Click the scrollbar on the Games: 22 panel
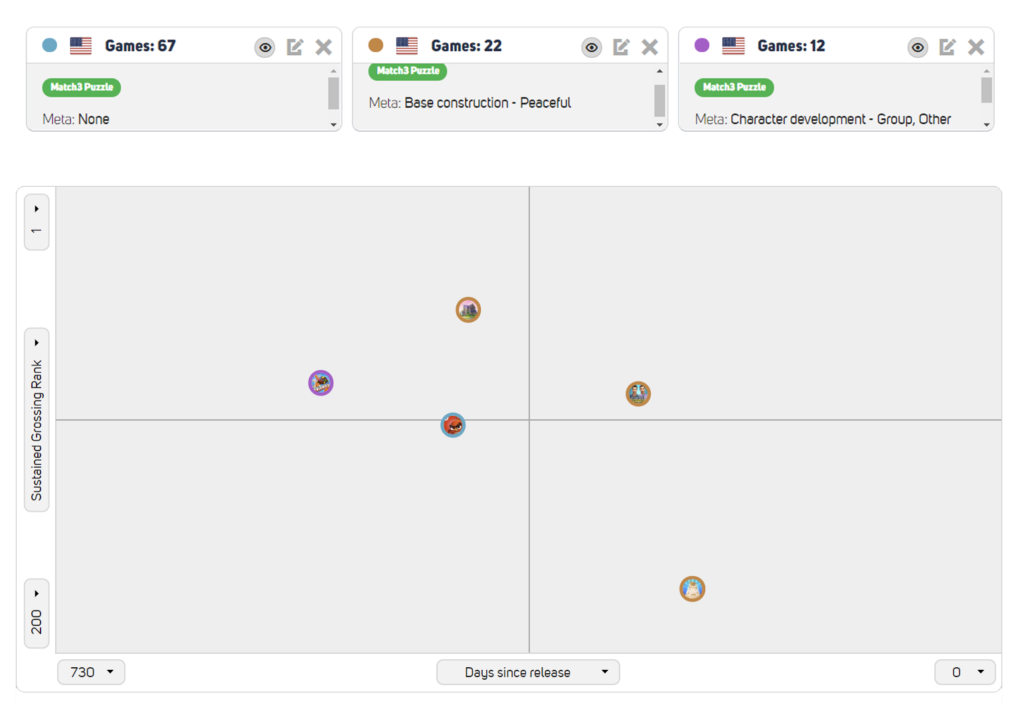The width and height of the screenshot is (1024, 715). (657, 100)
